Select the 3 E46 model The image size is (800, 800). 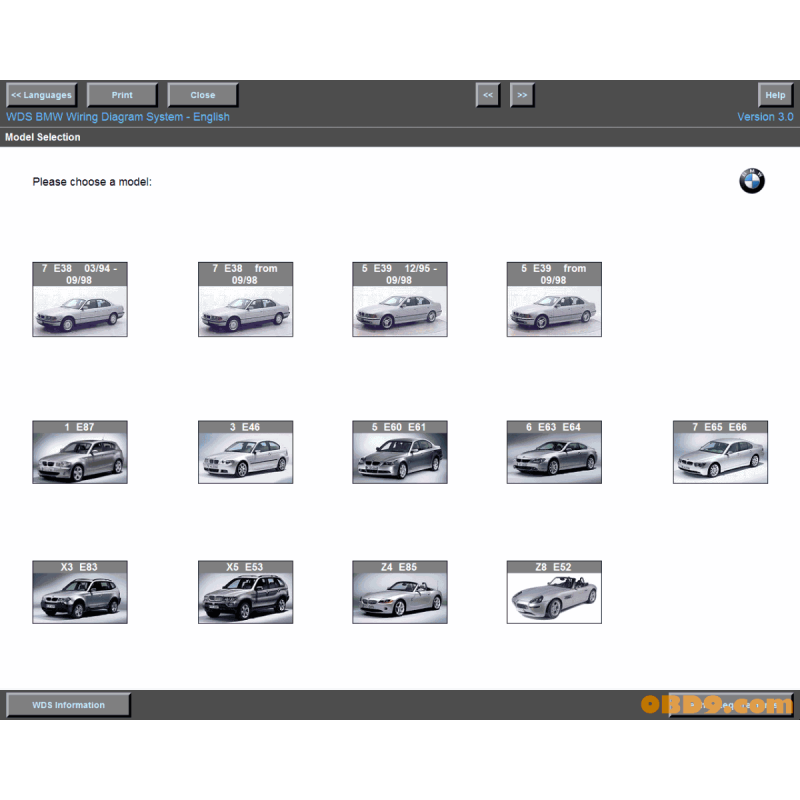tap(245, 452)
